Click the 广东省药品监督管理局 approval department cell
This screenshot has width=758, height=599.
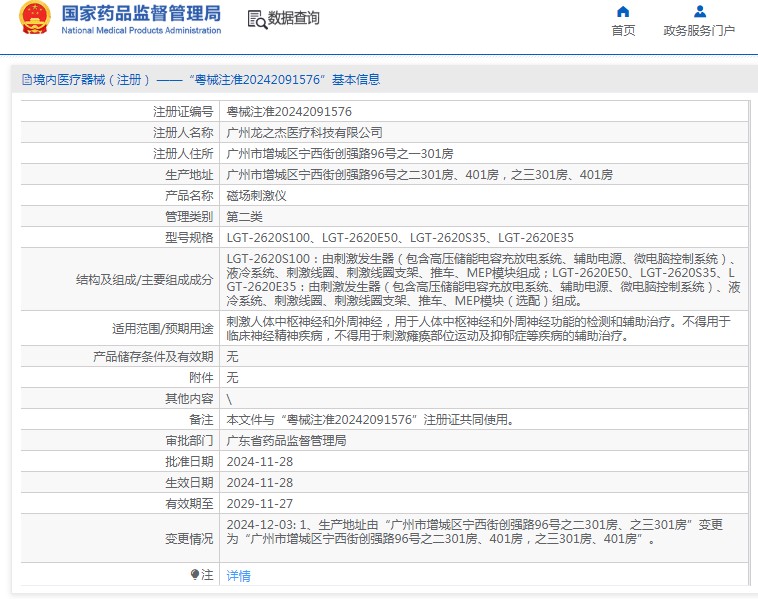[x=287, y=440]
